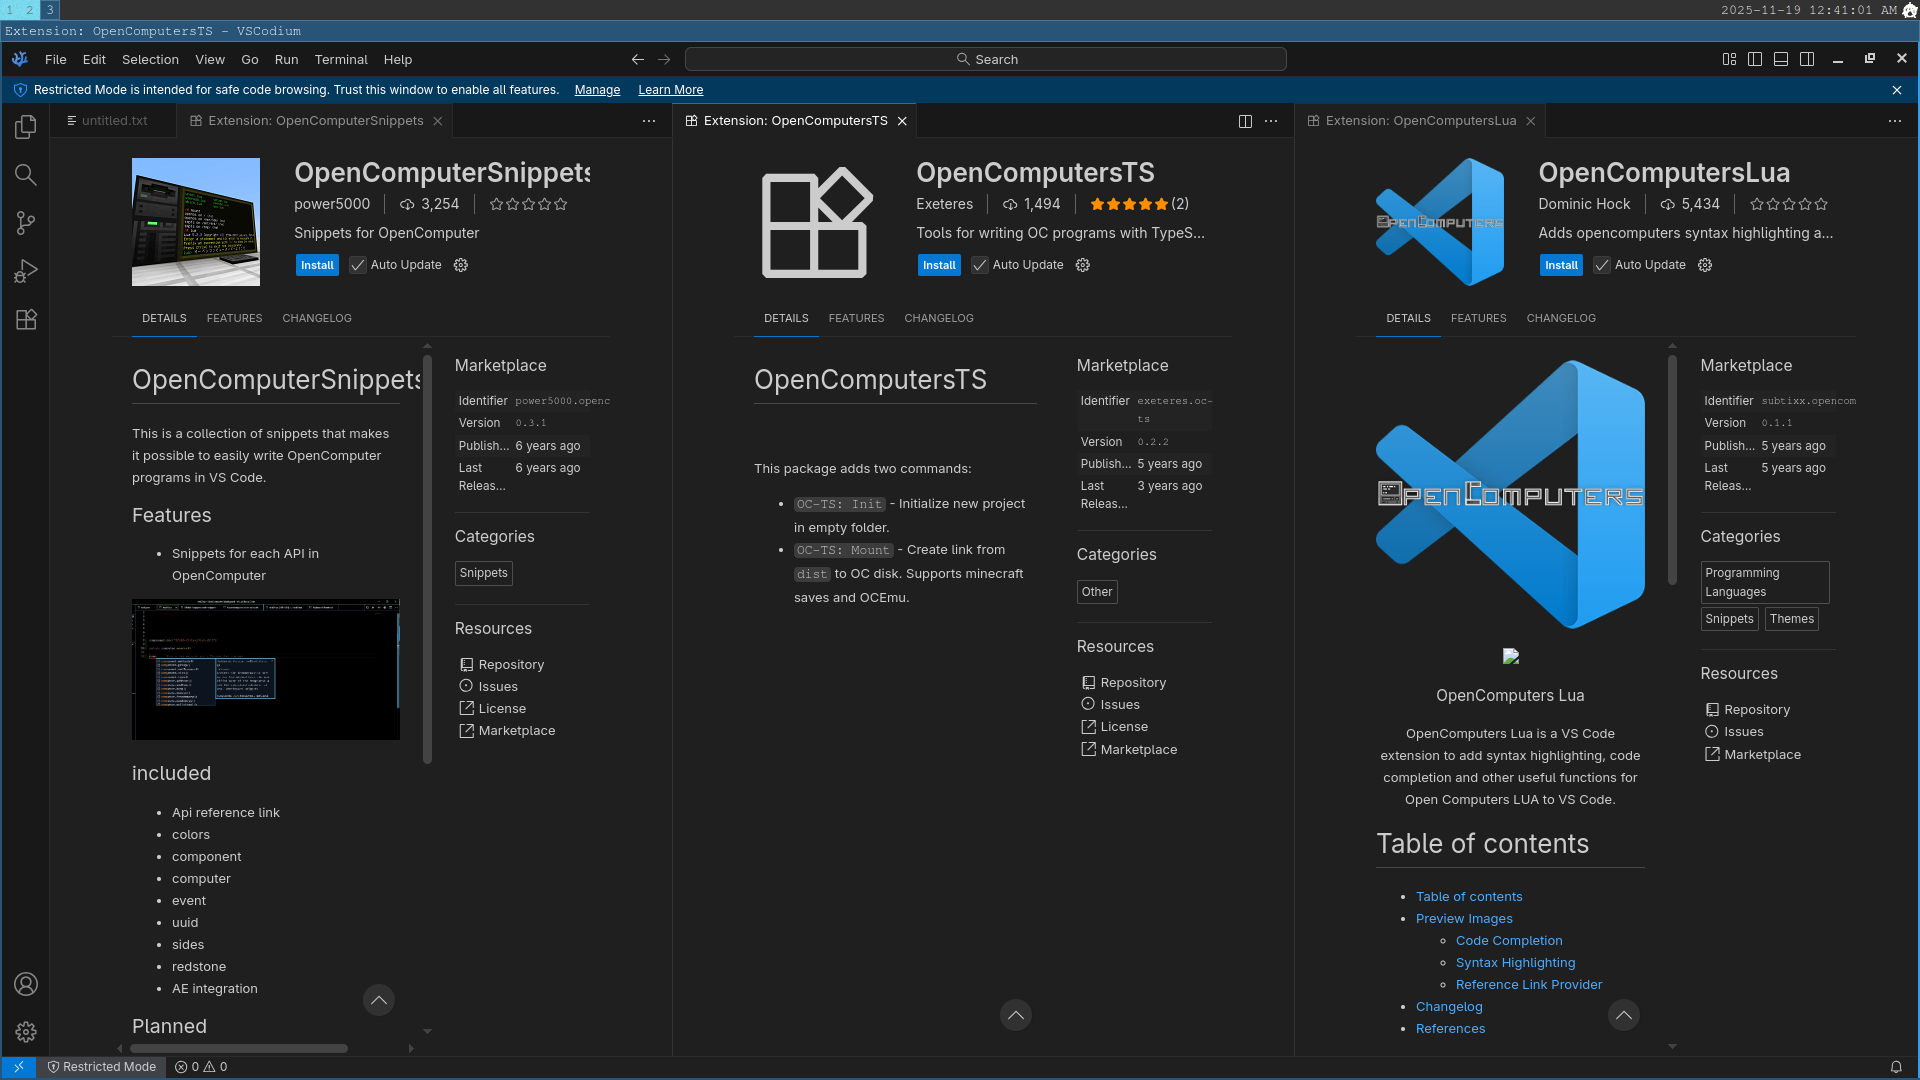Open the Source Control view
Image resolution: width=1920 pixels, height=1080 pixels.
pyautogui.click(x=26, y=223)
